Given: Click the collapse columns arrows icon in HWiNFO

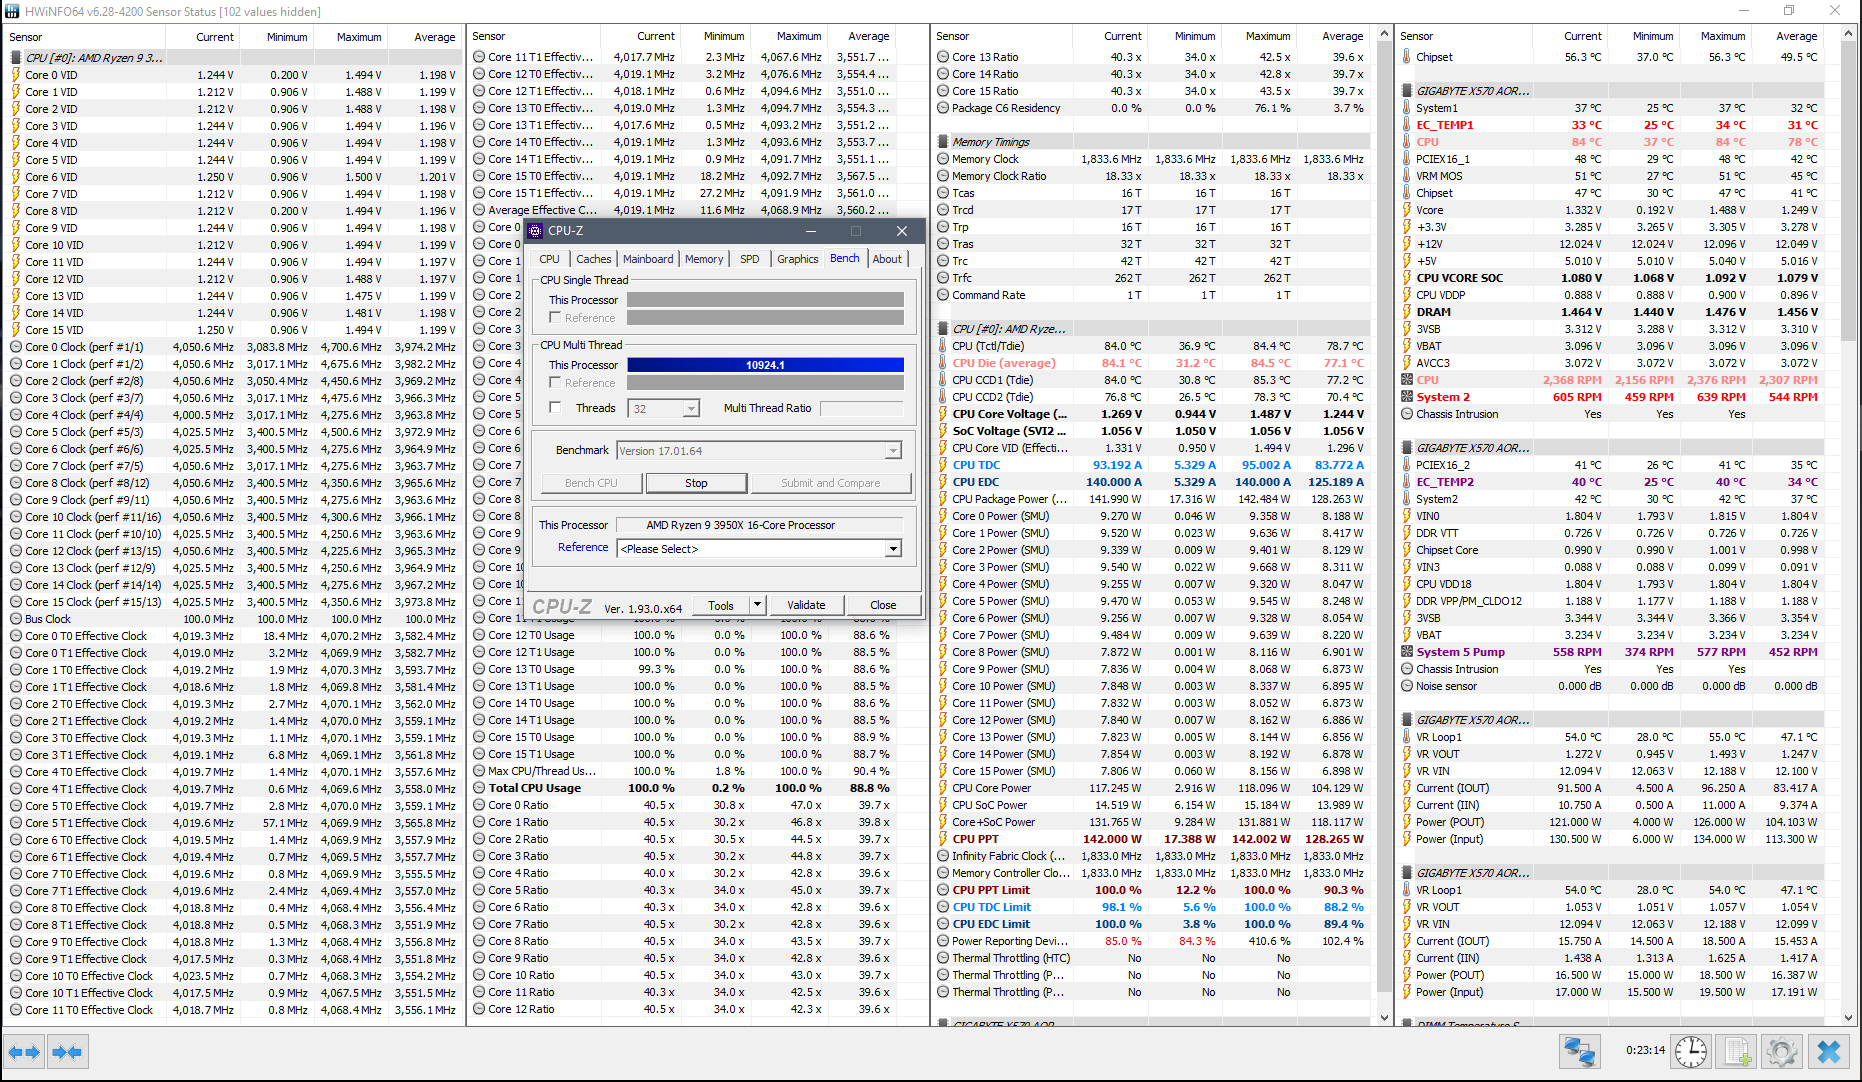Looking at the screenshot, I should pos(67,1052).
